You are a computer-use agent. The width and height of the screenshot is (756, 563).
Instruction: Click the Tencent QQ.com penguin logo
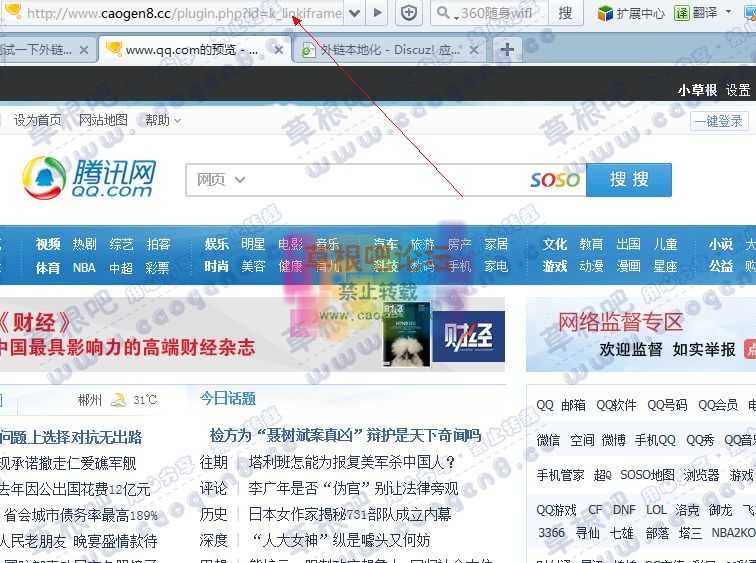[x=90, y=179]
